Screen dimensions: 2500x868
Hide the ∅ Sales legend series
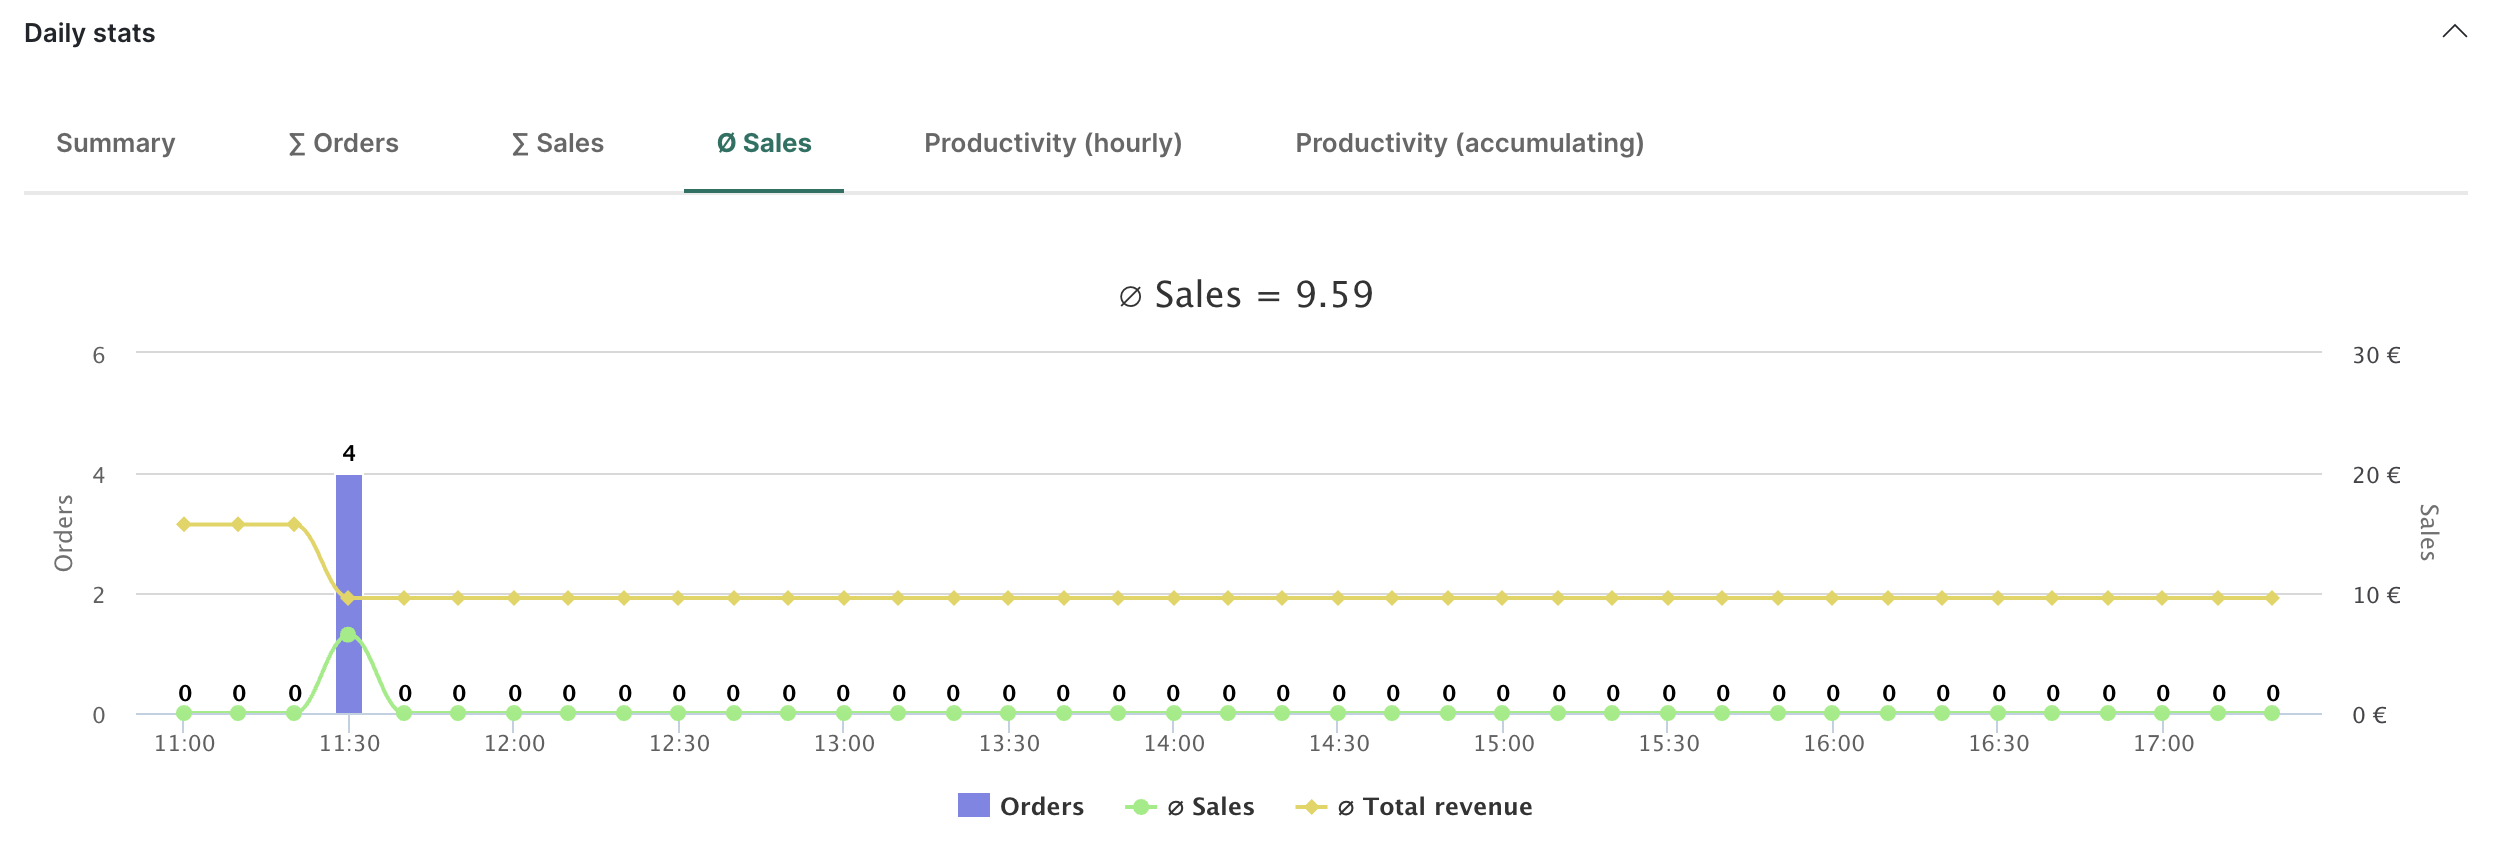click(x=1210, y=806)
